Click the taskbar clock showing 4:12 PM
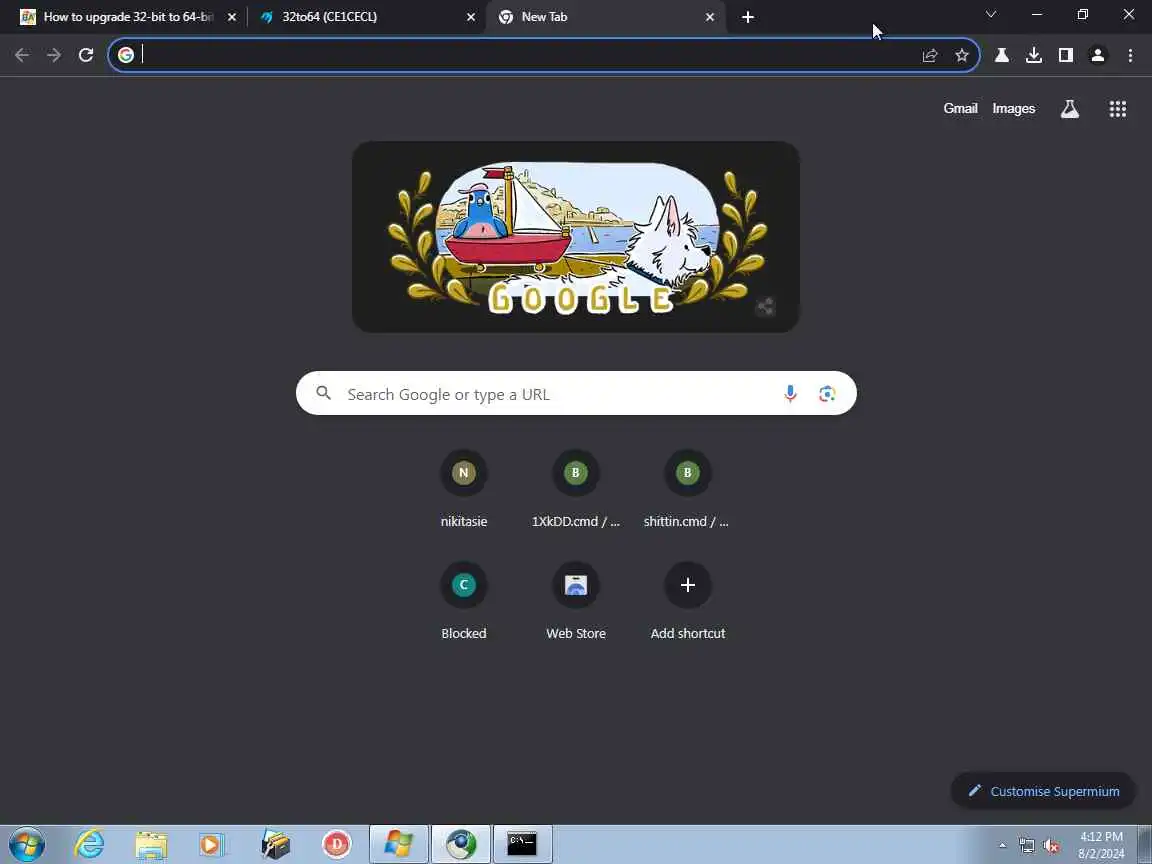Image resolution: width=1152 pixels, height=864 pixels. click(x=1101, y=845)
